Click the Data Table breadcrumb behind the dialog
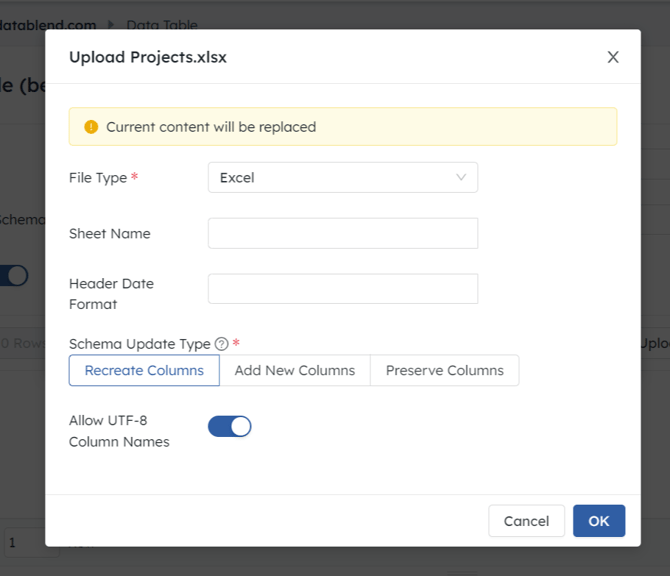Screen dimensions: 670x576 162,25
